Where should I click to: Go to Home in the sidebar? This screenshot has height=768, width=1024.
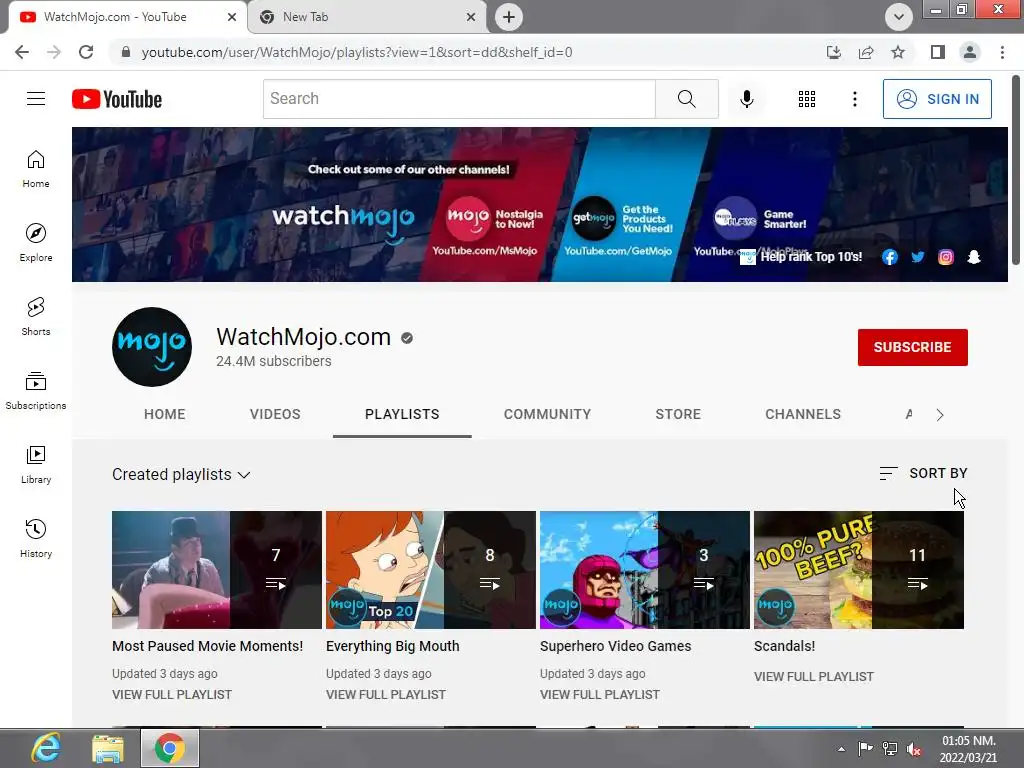pos(36,168)
